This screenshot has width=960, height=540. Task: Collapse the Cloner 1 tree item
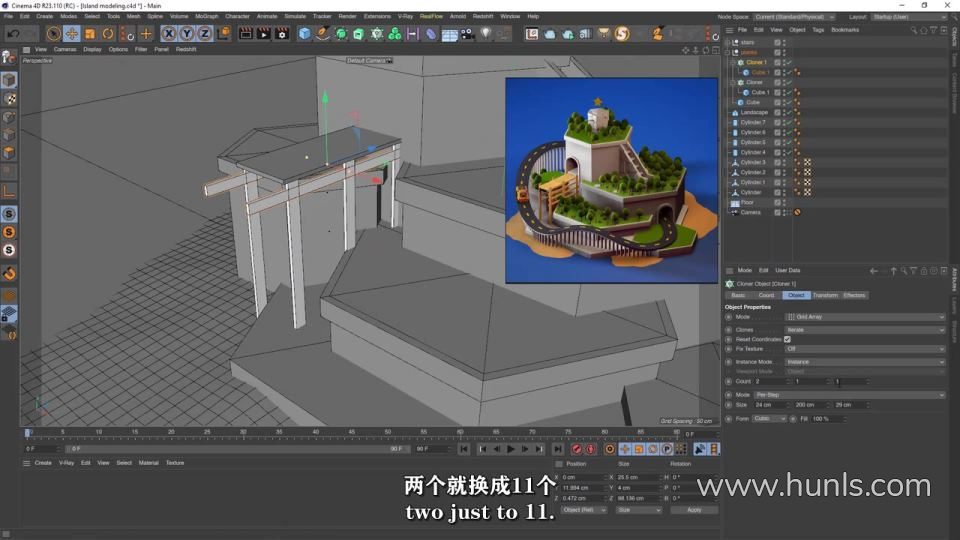pos(733,62)
